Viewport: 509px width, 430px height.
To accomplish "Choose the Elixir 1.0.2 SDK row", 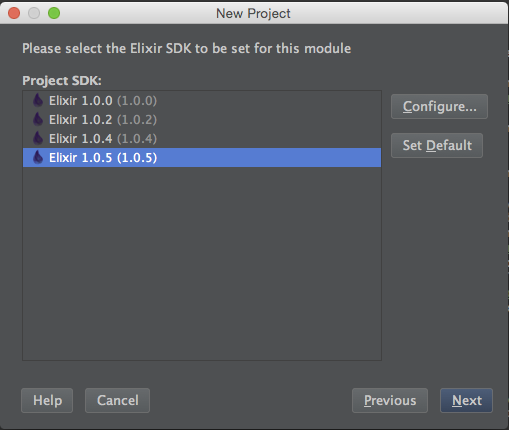I will pyautogui.click(x=202, y=120).
